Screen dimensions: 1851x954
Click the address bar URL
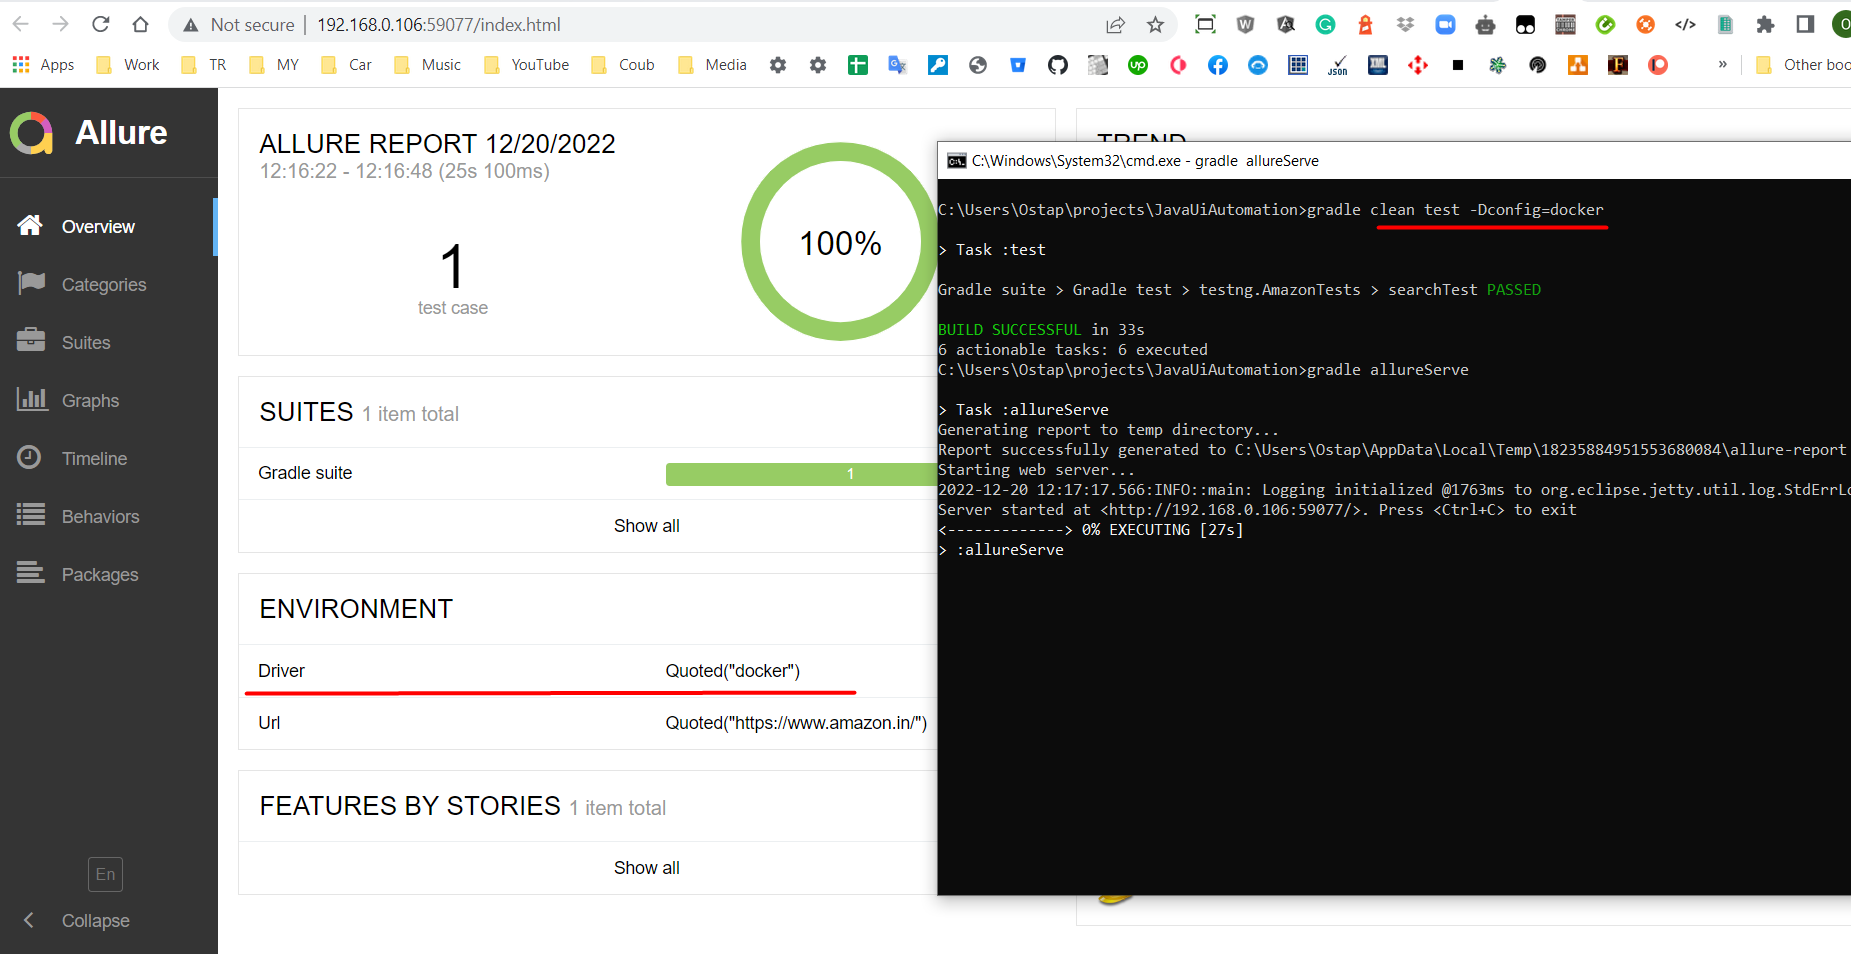438,25
